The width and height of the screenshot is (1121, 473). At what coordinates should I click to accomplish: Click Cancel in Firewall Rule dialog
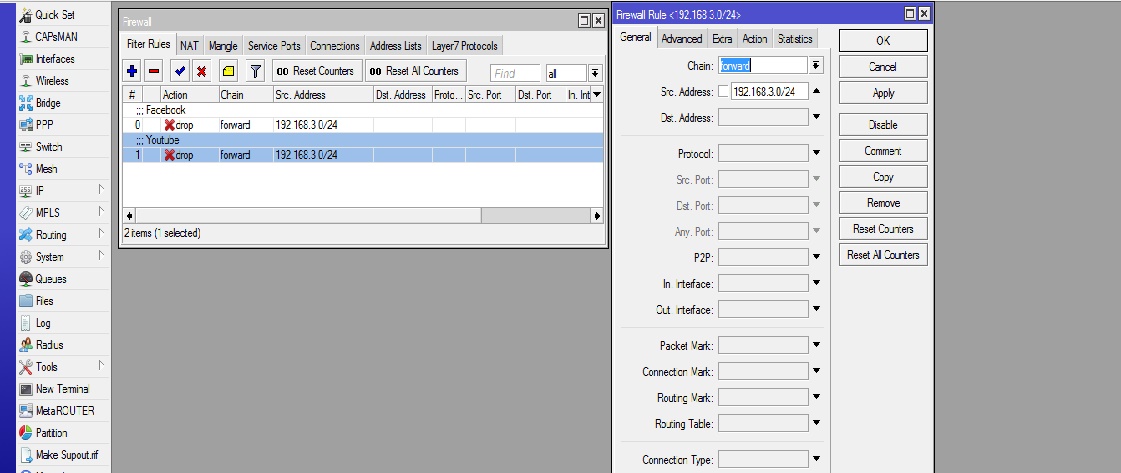(883, 66)
